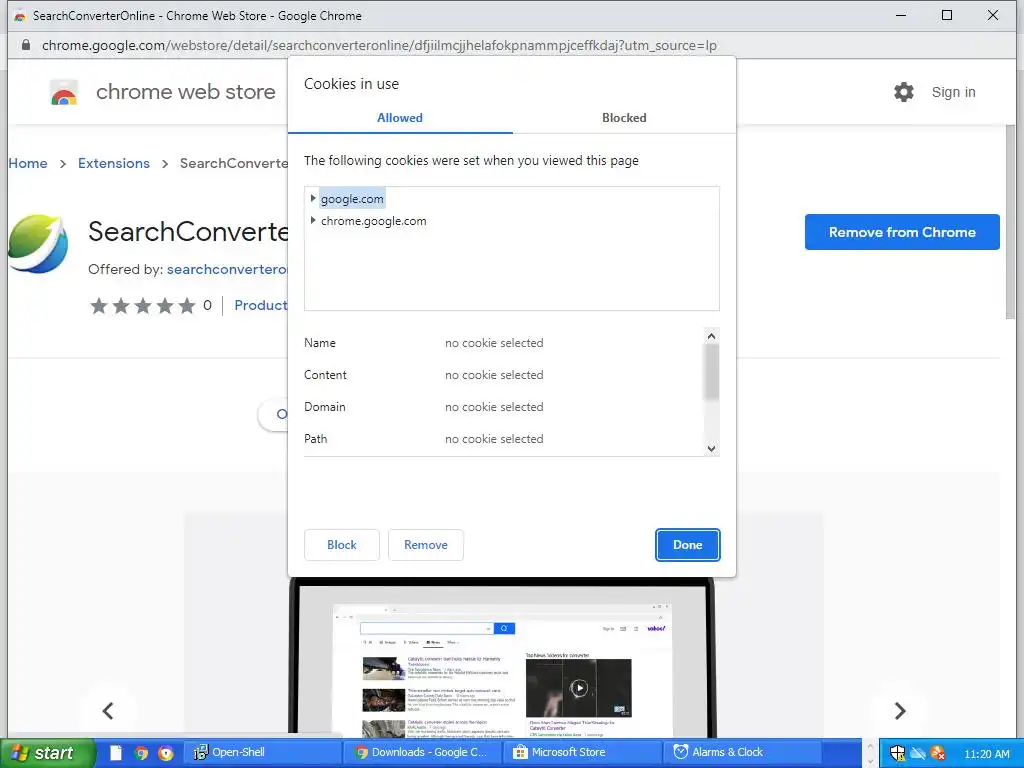Click the Remove cookie button
Screen dimensions: 1024x768
[426, 545]
